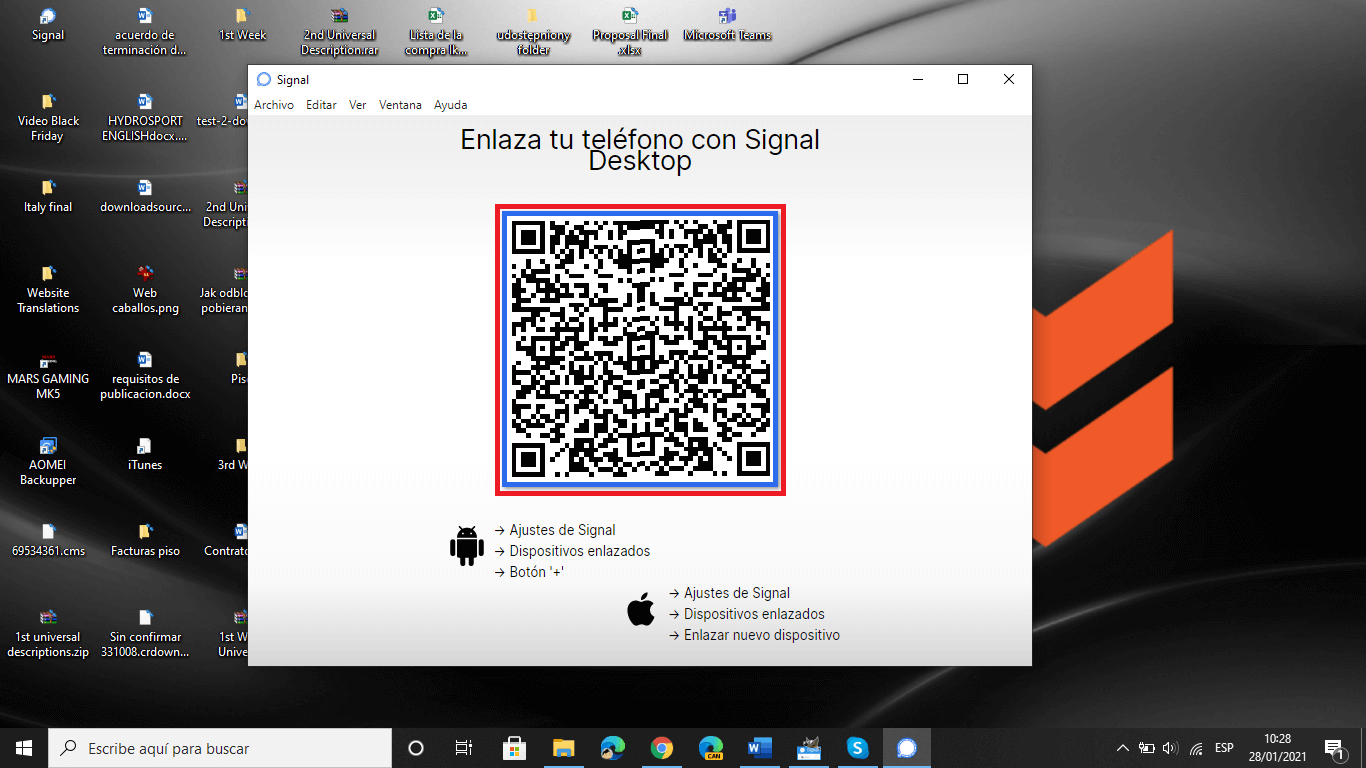Open the Editar menu

coord(321,105)
